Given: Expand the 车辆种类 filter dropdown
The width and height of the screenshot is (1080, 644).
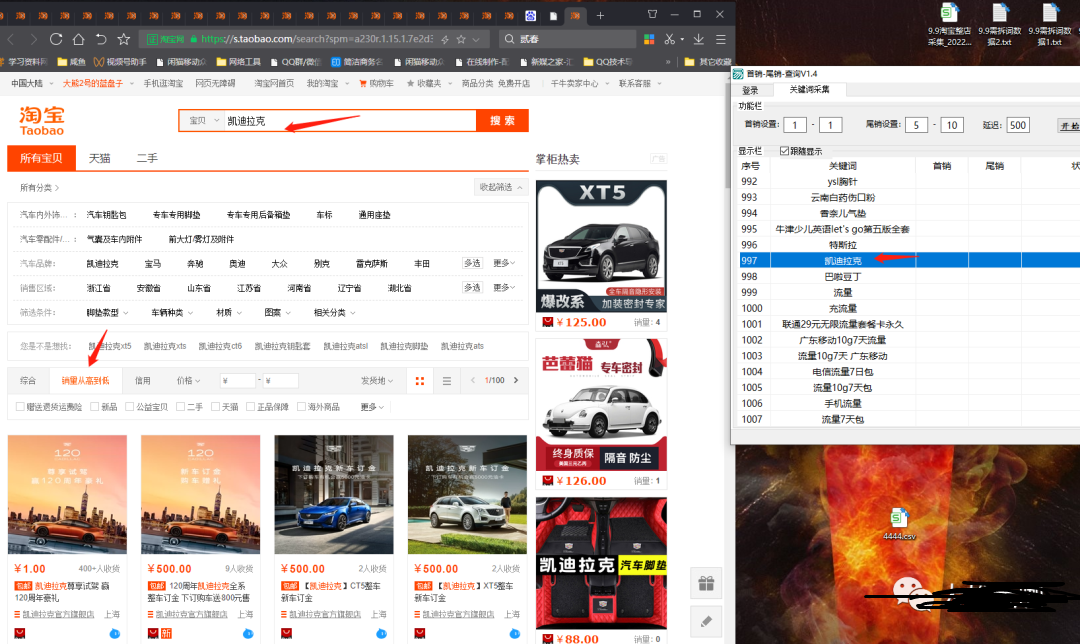Looking at the screenshot, I should (172, 313).
